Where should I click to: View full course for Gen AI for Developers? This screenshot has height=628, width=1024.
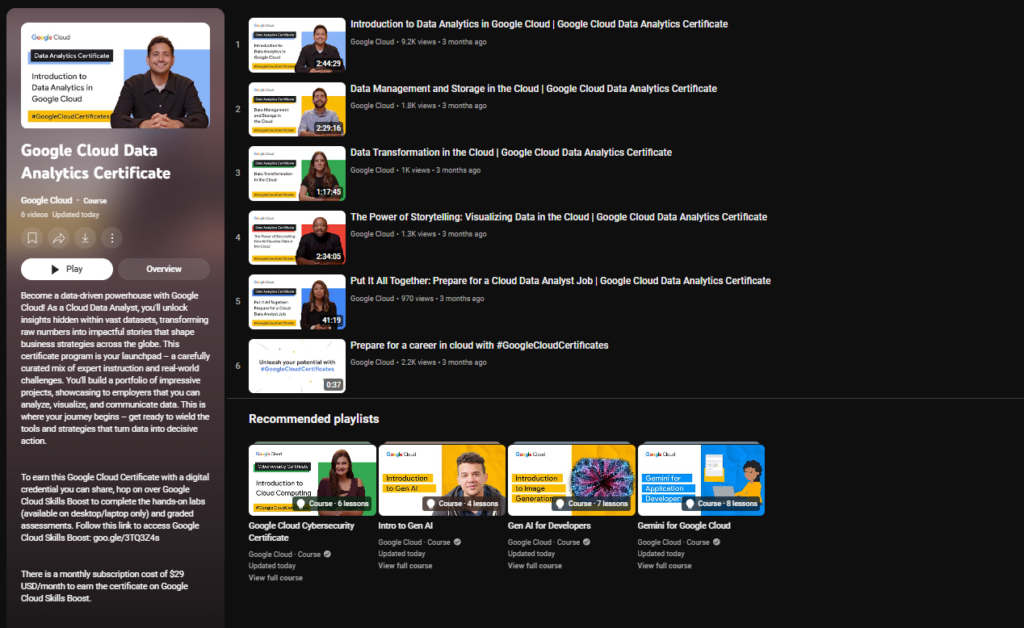[x=535, y=566]
